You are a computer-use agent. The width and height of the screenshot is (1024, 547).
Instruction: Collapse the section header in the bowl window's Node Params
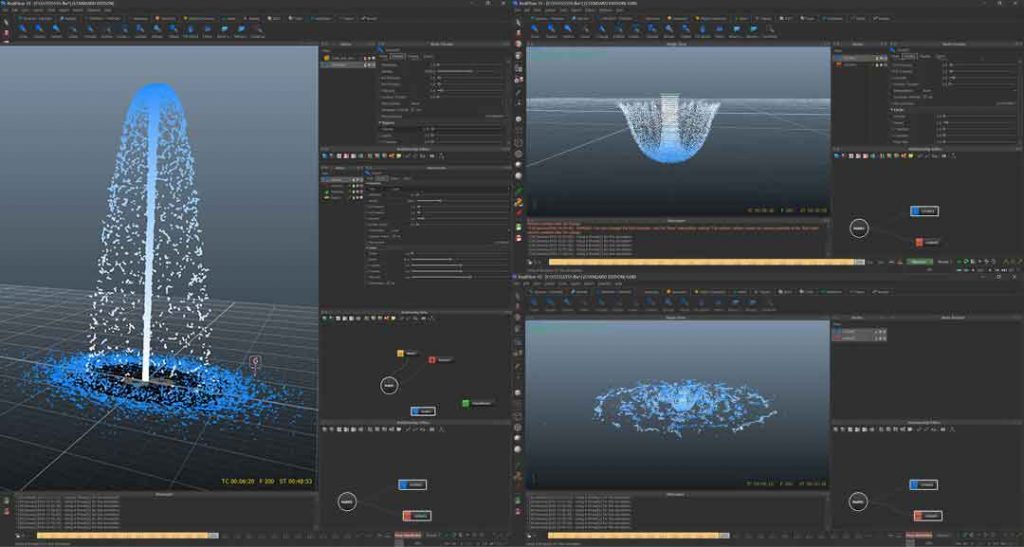pos(893,108)
